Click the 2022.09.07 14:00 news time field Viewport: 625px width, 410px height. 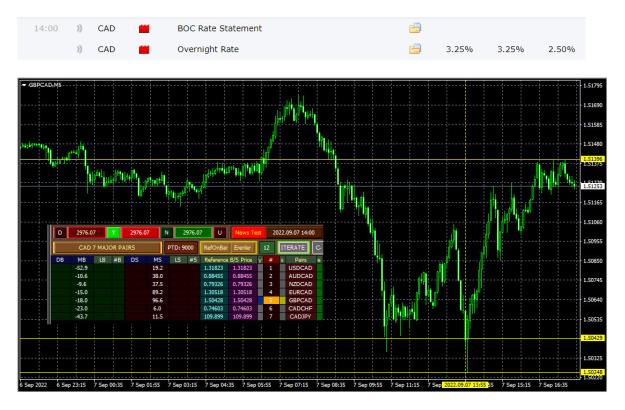[x=294, y=232]
